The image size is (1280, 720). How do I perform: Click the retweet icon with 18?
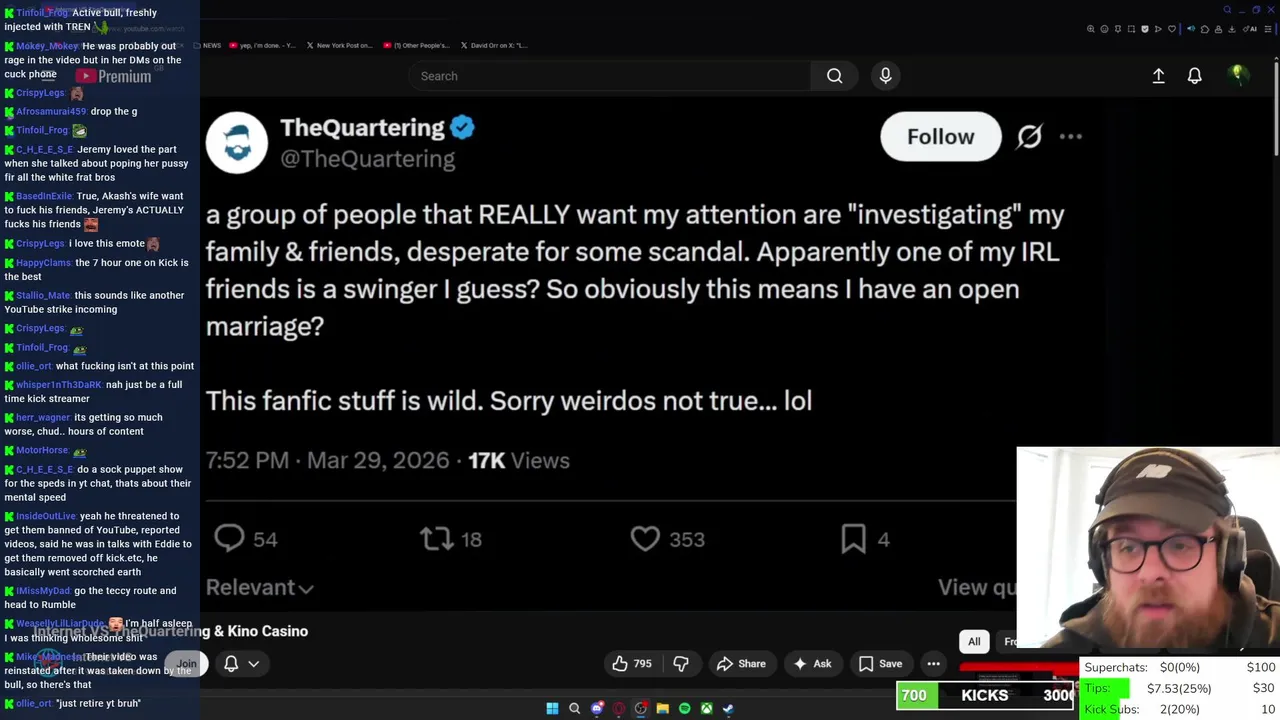pos(437,539)
